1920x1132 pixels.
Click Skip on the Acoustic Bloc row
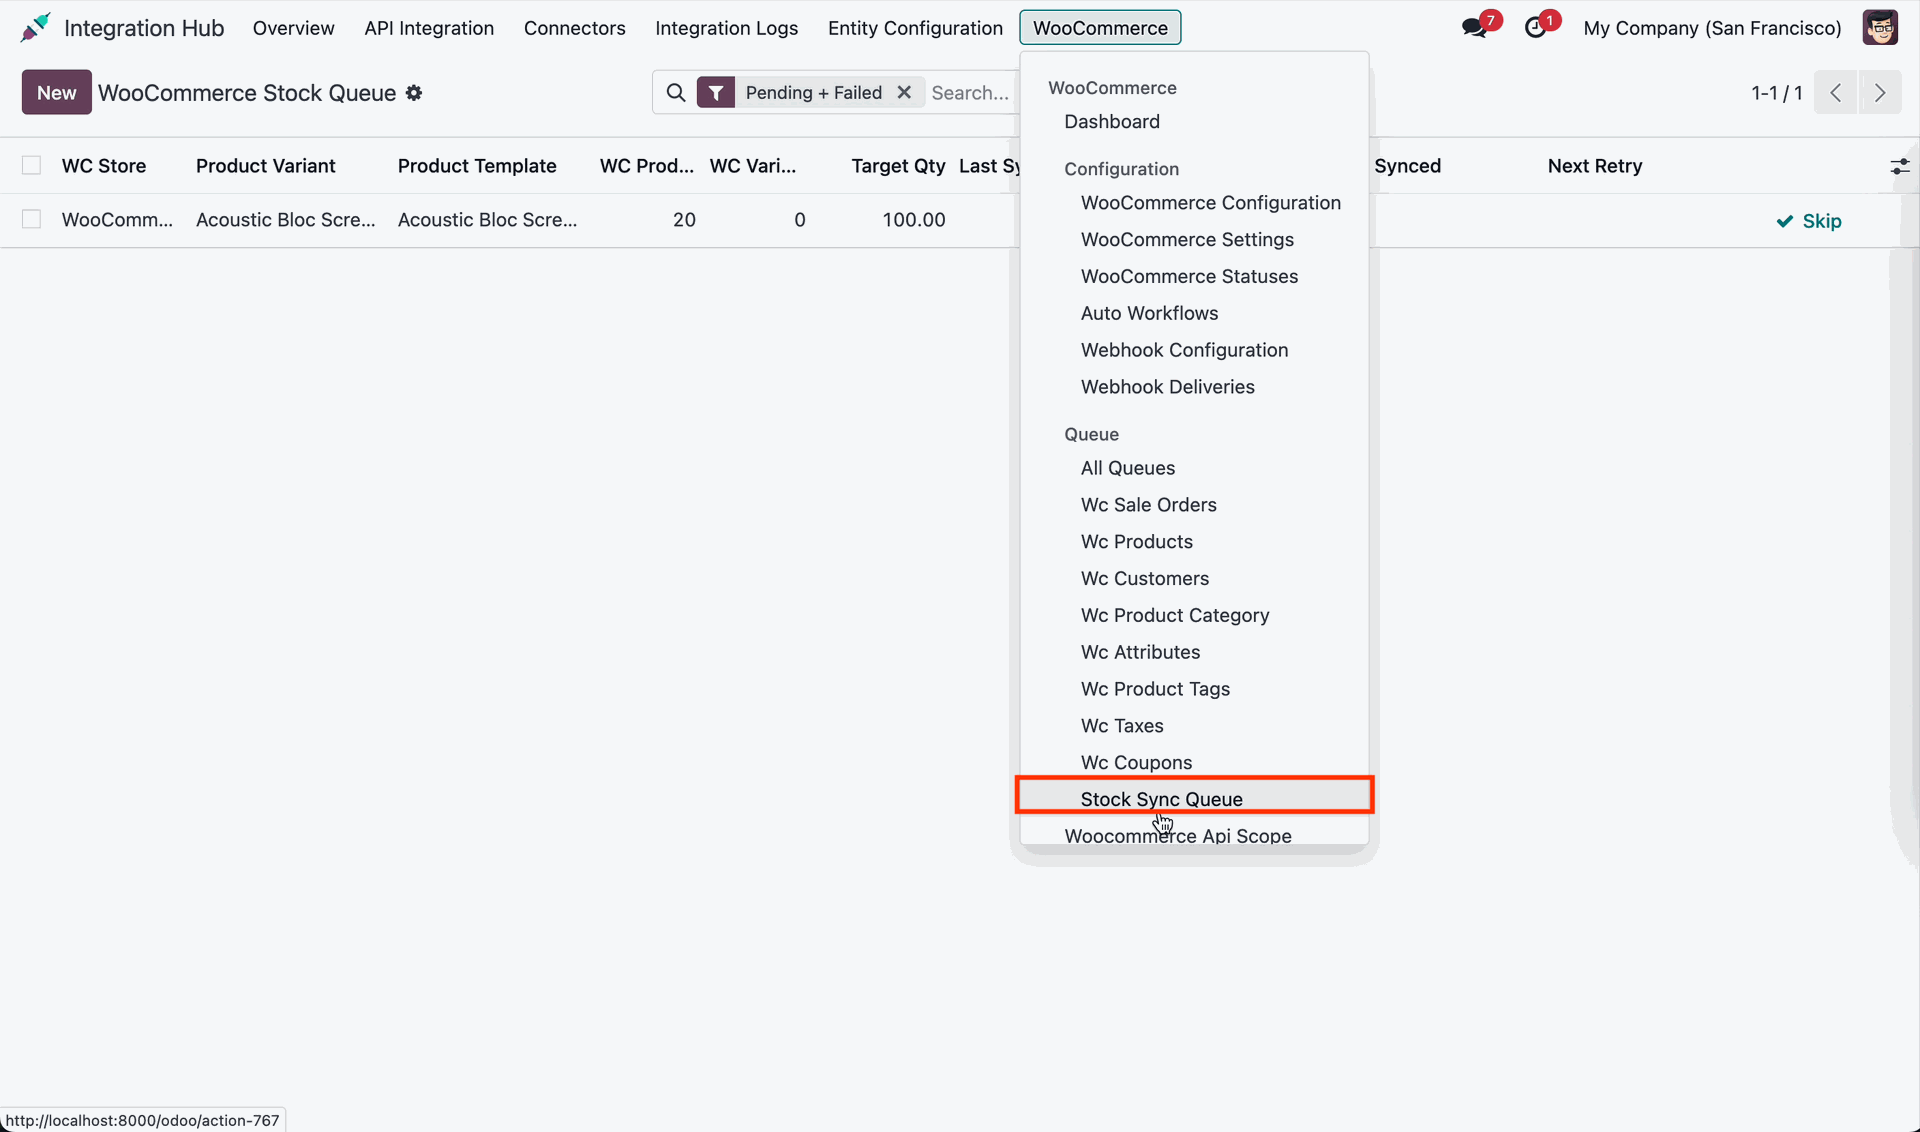[x=1808, y=221]
